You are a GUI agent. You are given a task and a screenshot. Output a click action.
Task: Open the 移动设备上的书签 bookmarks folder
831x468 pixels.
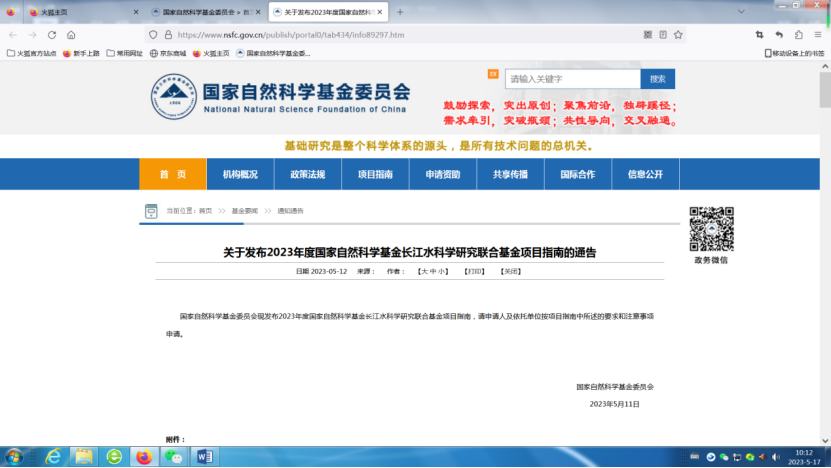pyautogui.click(x=794, y=53)
